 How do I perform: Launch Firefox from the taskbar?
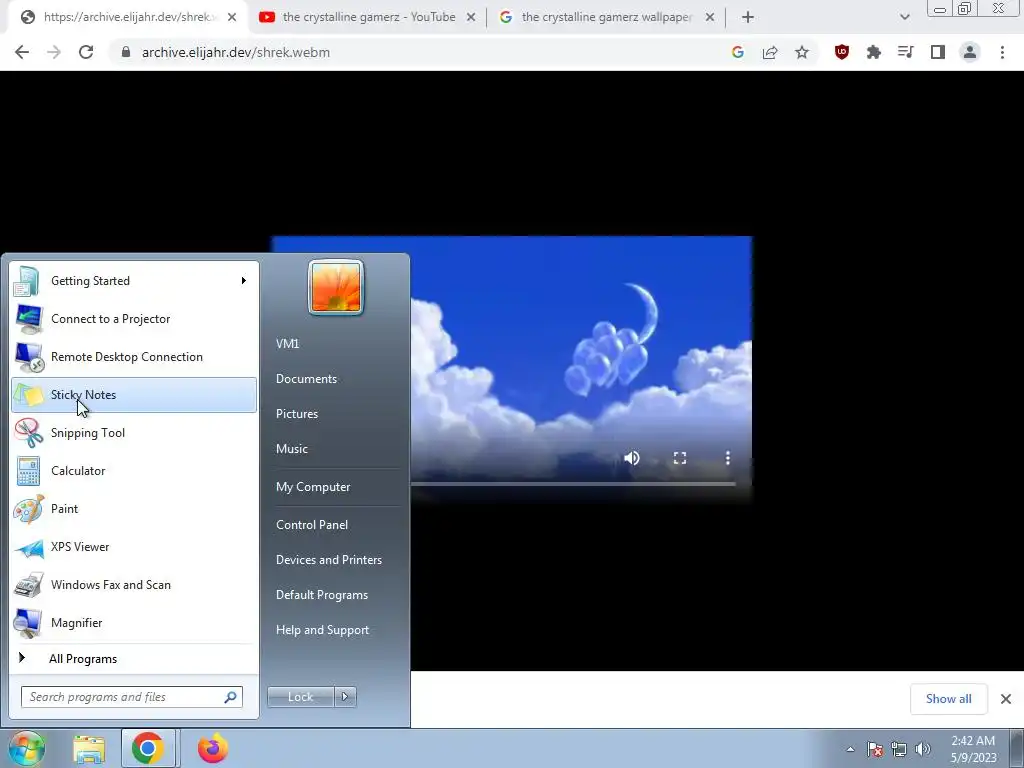212,748
